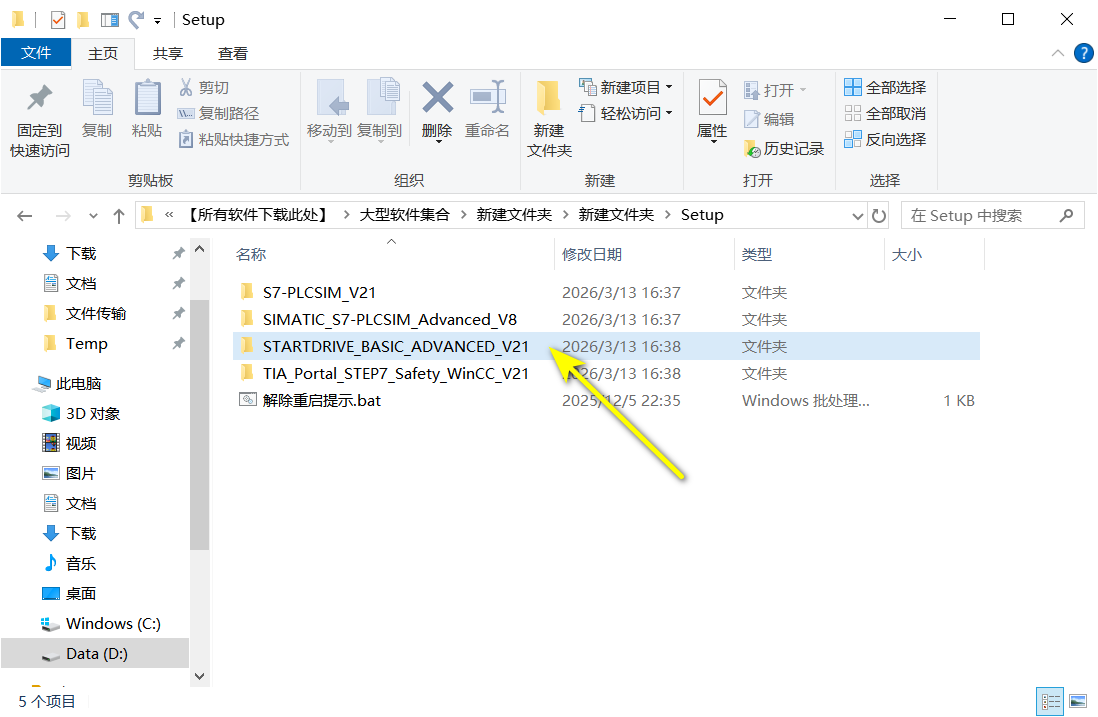
Task: Open the blue Help question mark
Action: [x=1083, y=53]
